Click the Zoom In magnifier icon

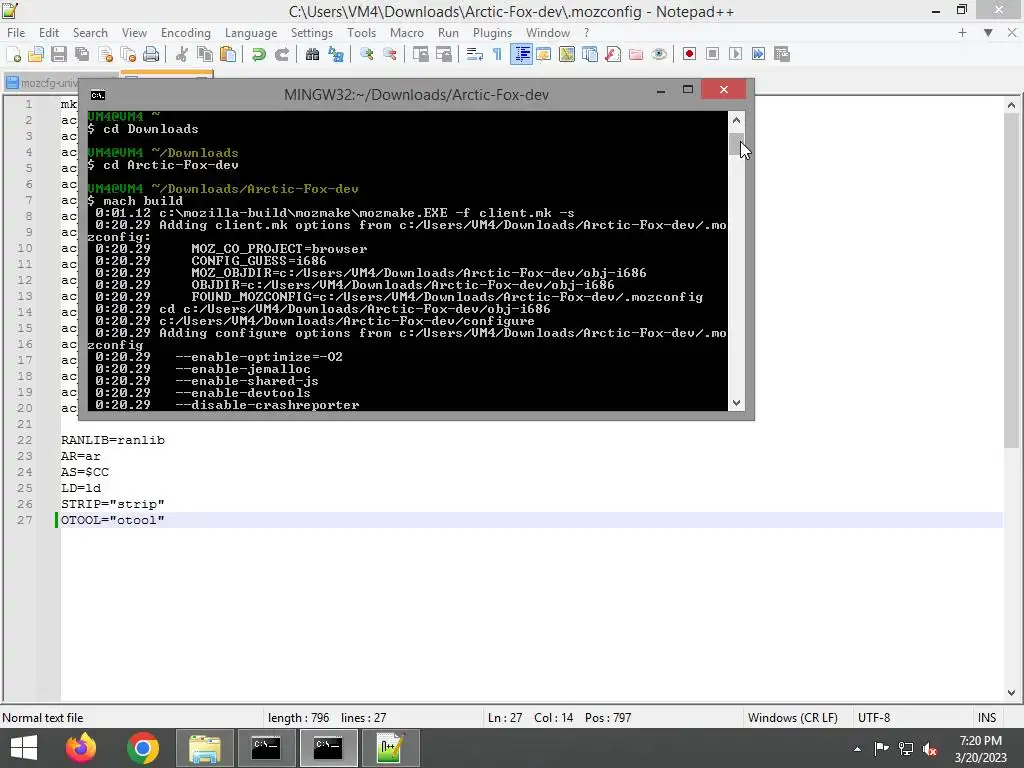[366, 54]
